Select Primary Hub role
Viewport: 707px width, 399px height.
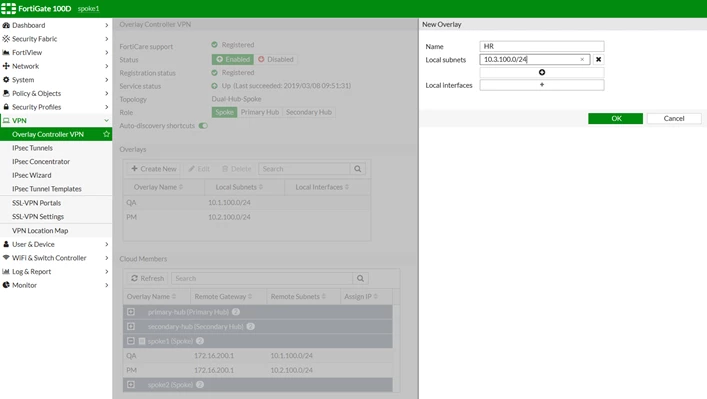pos(260,112)
